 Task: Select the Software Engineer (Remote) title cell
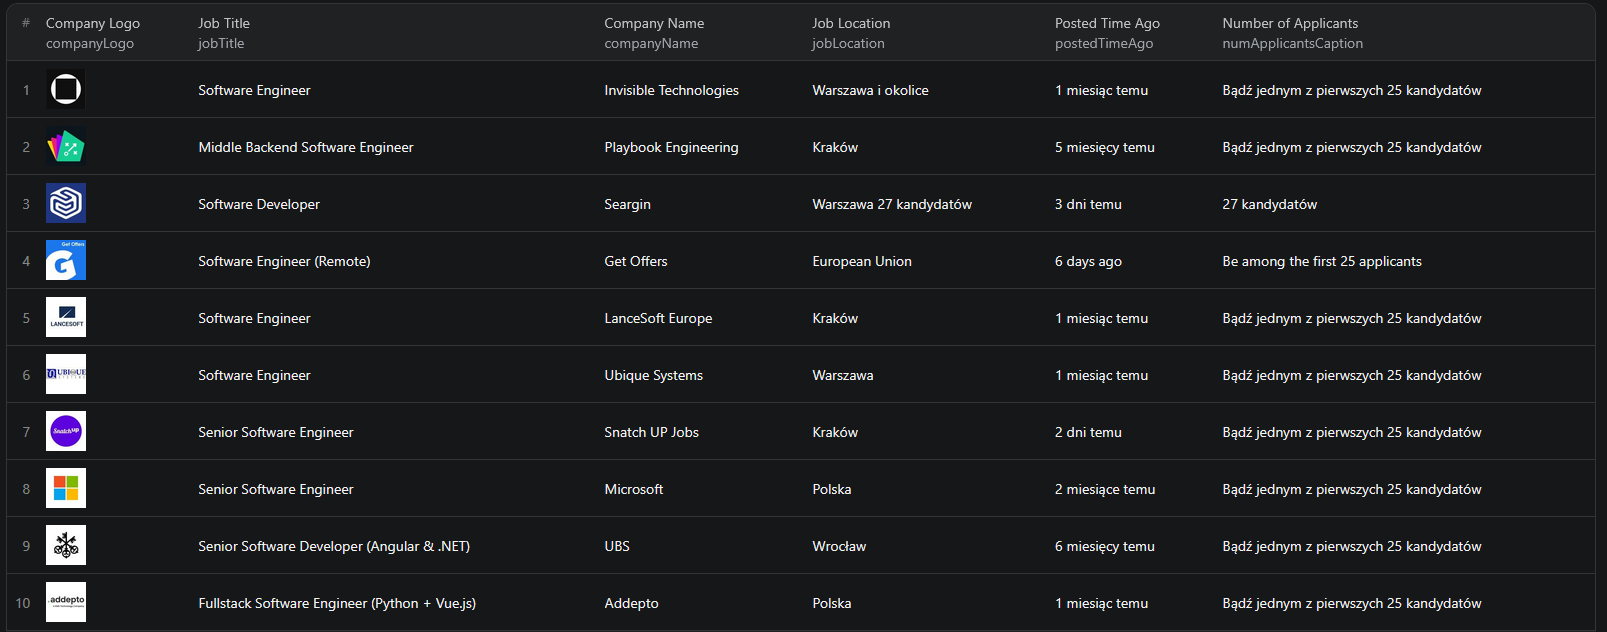point(284,261)
